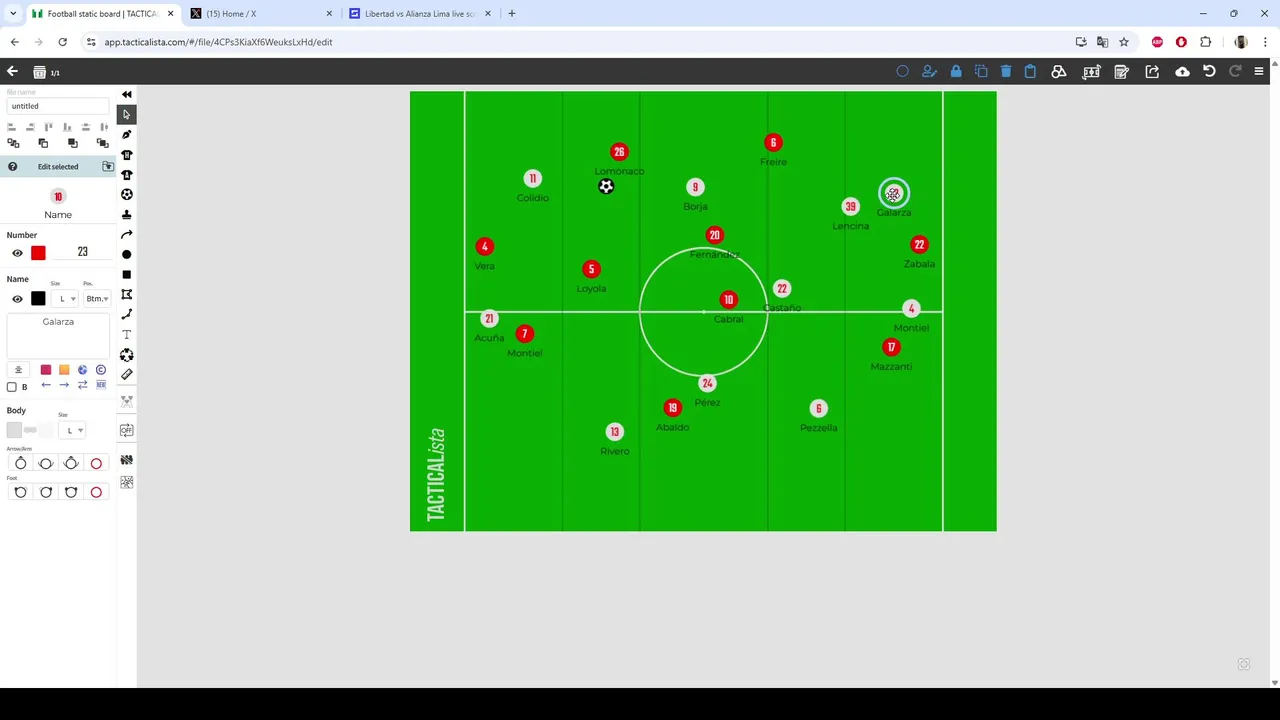This screenshot has height=720, width=1280.
Task: Open the hamburger menu
Action: (1259, 72)
